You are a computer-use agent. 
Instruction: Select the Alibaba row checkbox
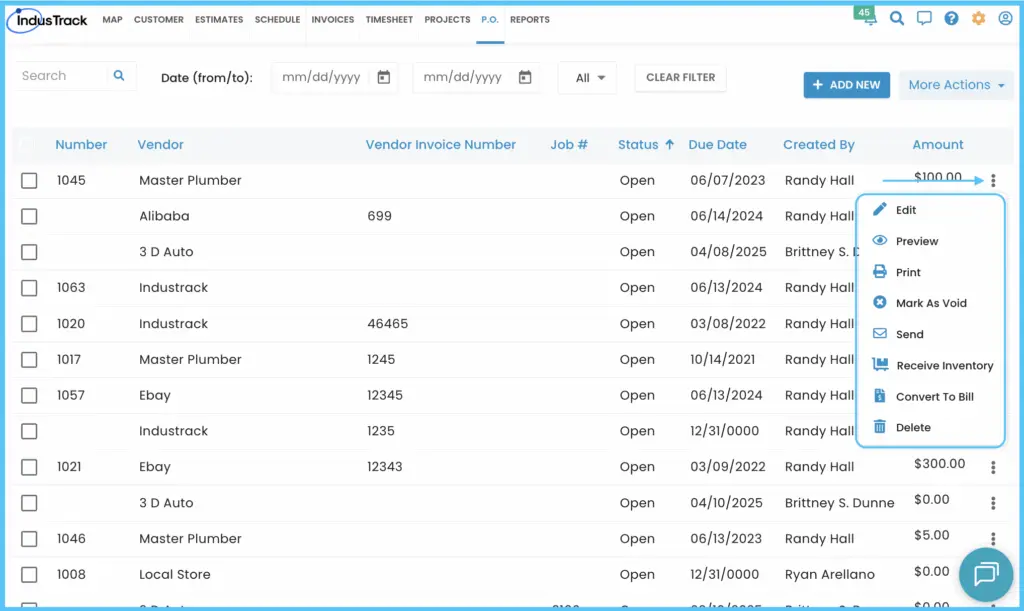point(29,216)
